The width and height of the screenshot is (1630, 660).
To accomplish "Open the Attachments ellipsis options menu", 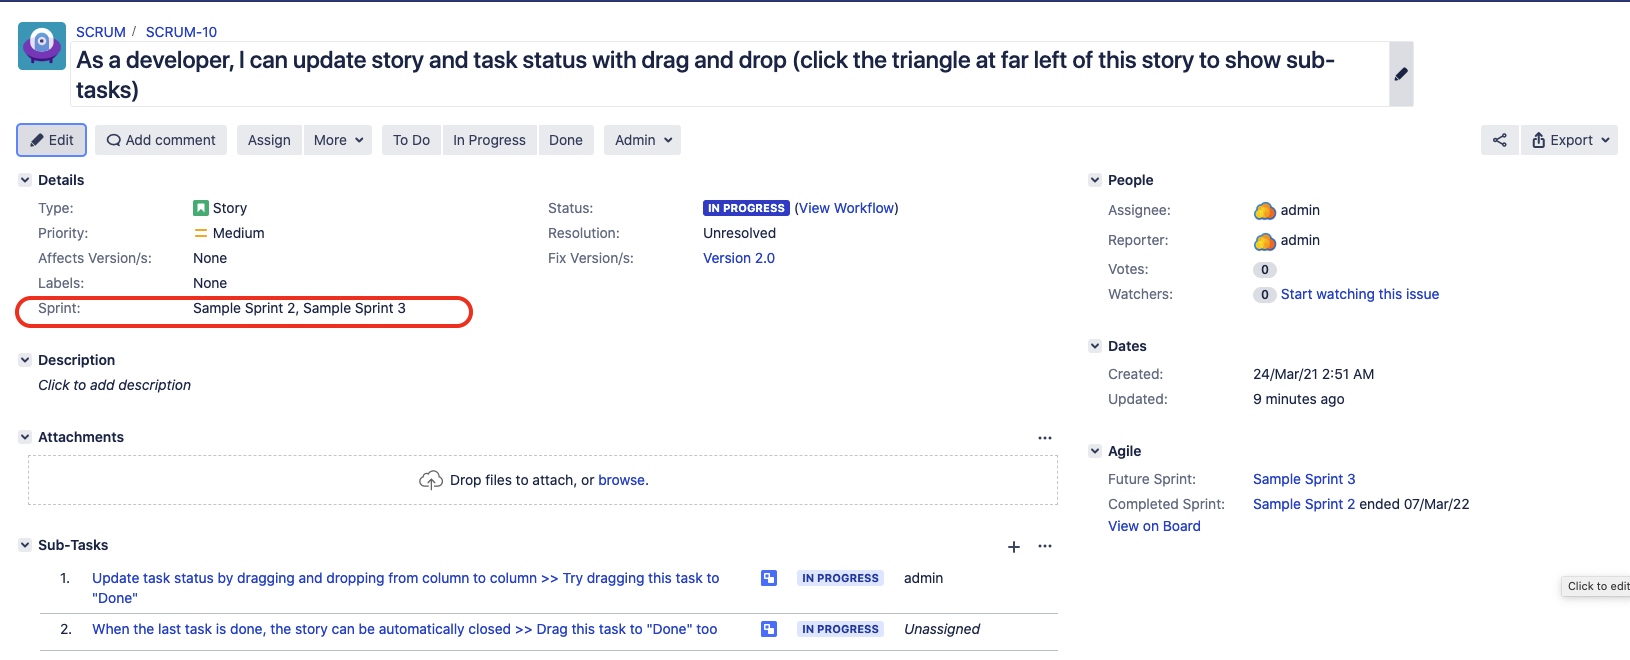I will (x=1045, y=438).
